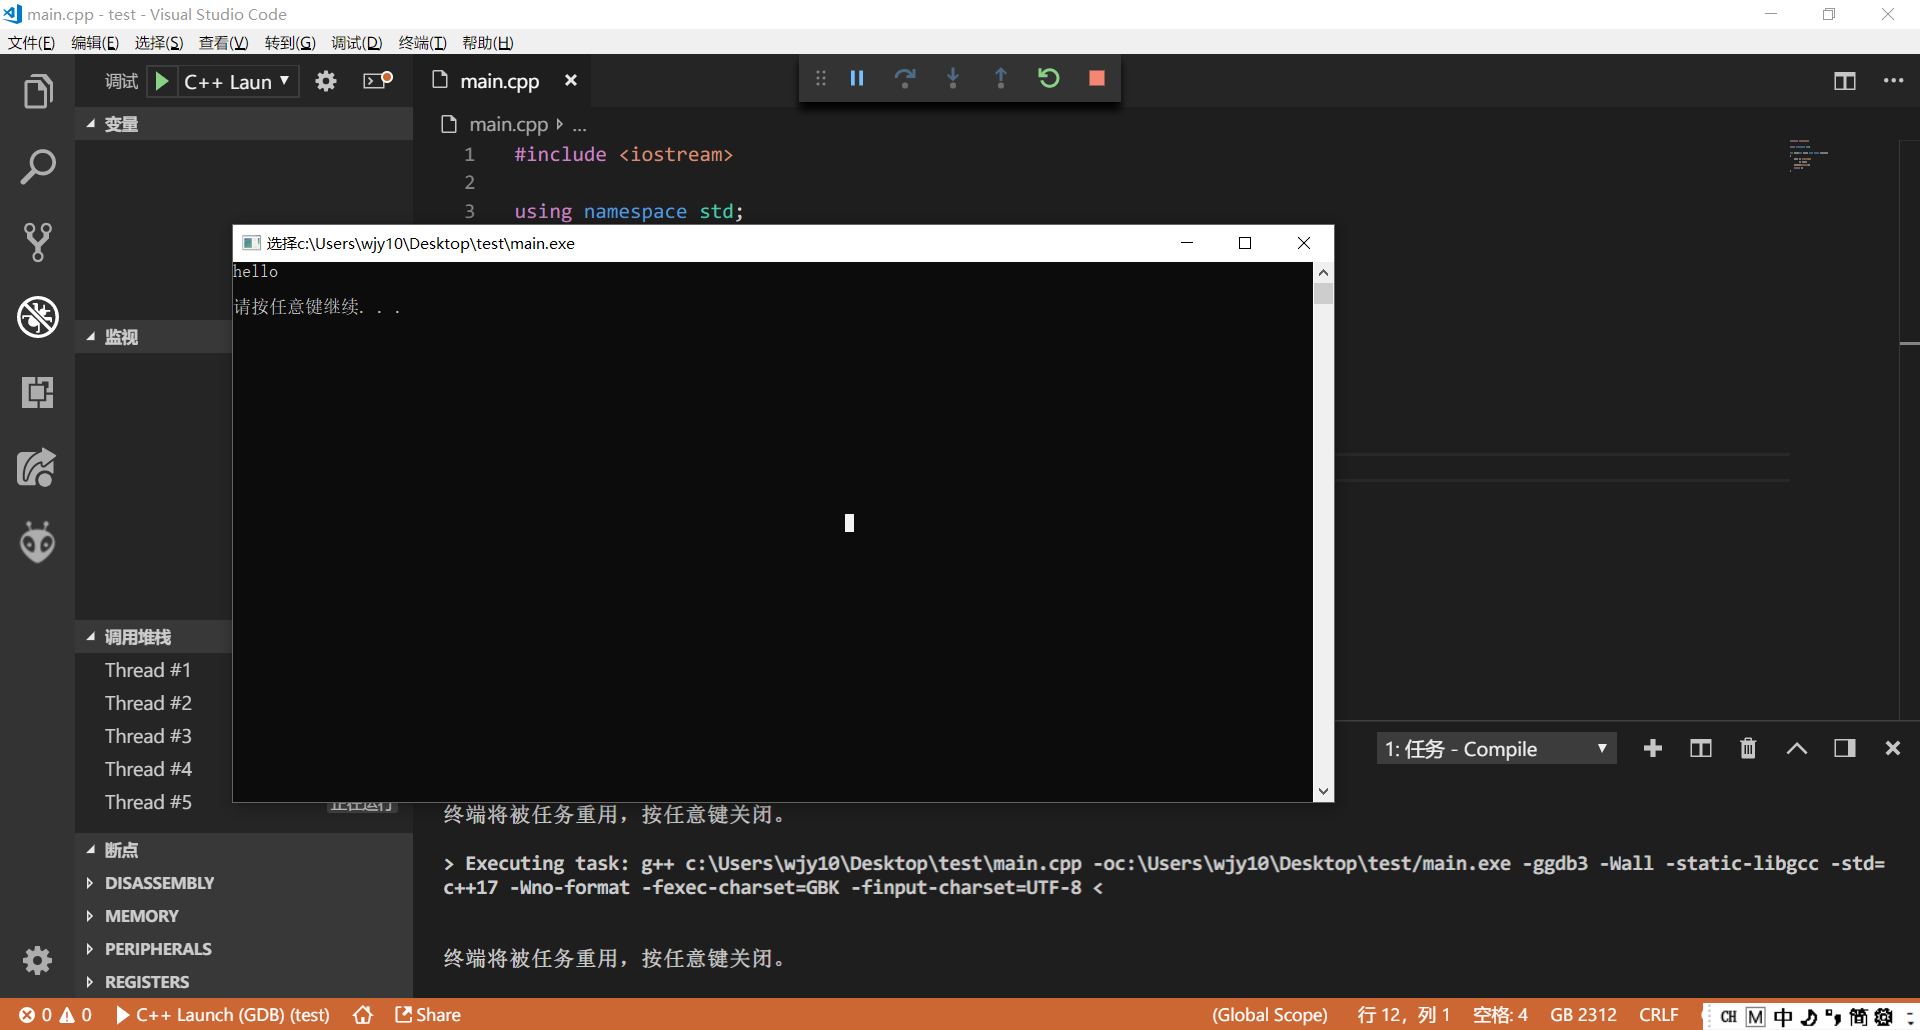Image resolution: width=1920 pixels, height=1030 pixels.
Task: Collapse the 断点 section
Action: tap(244, 850)
